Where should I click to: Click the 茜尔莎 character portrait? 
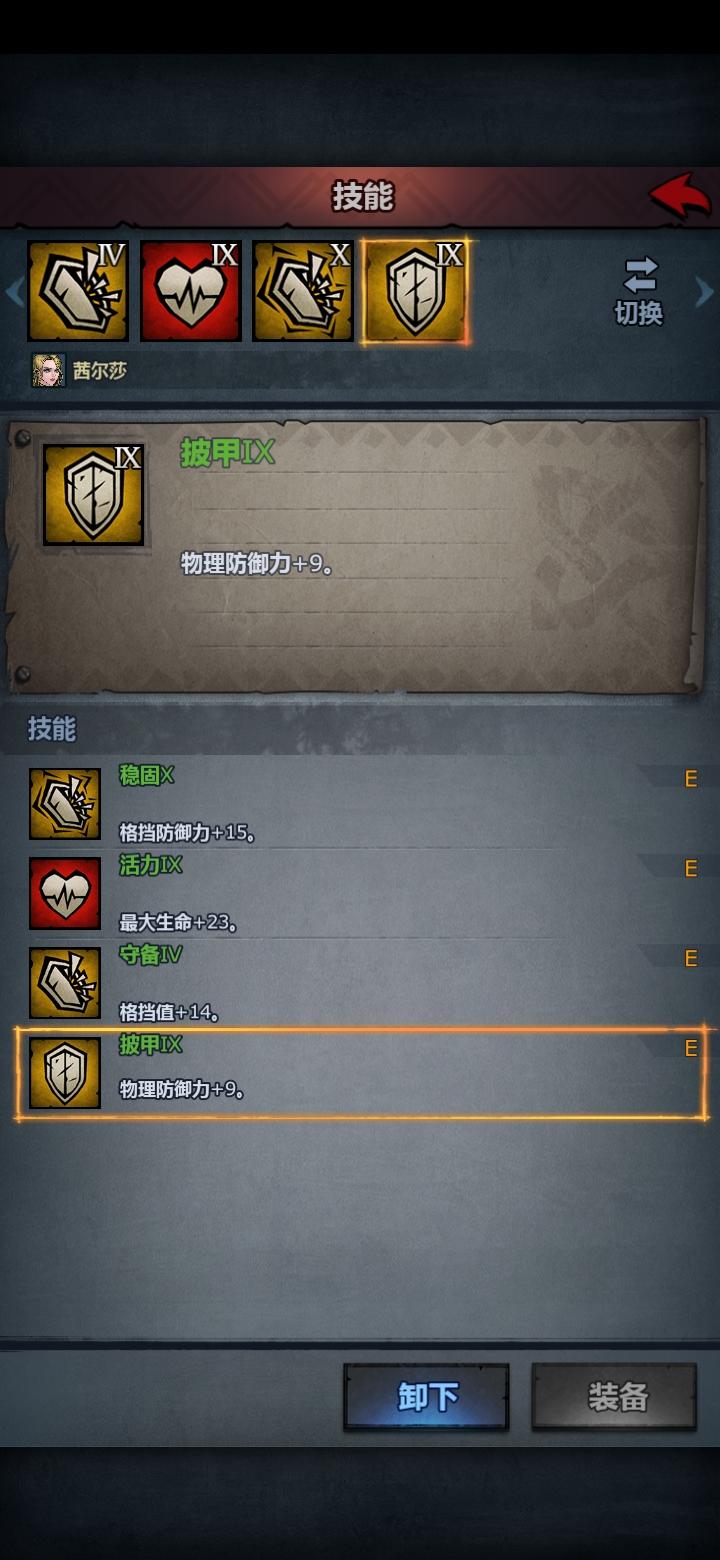point(48,371)
